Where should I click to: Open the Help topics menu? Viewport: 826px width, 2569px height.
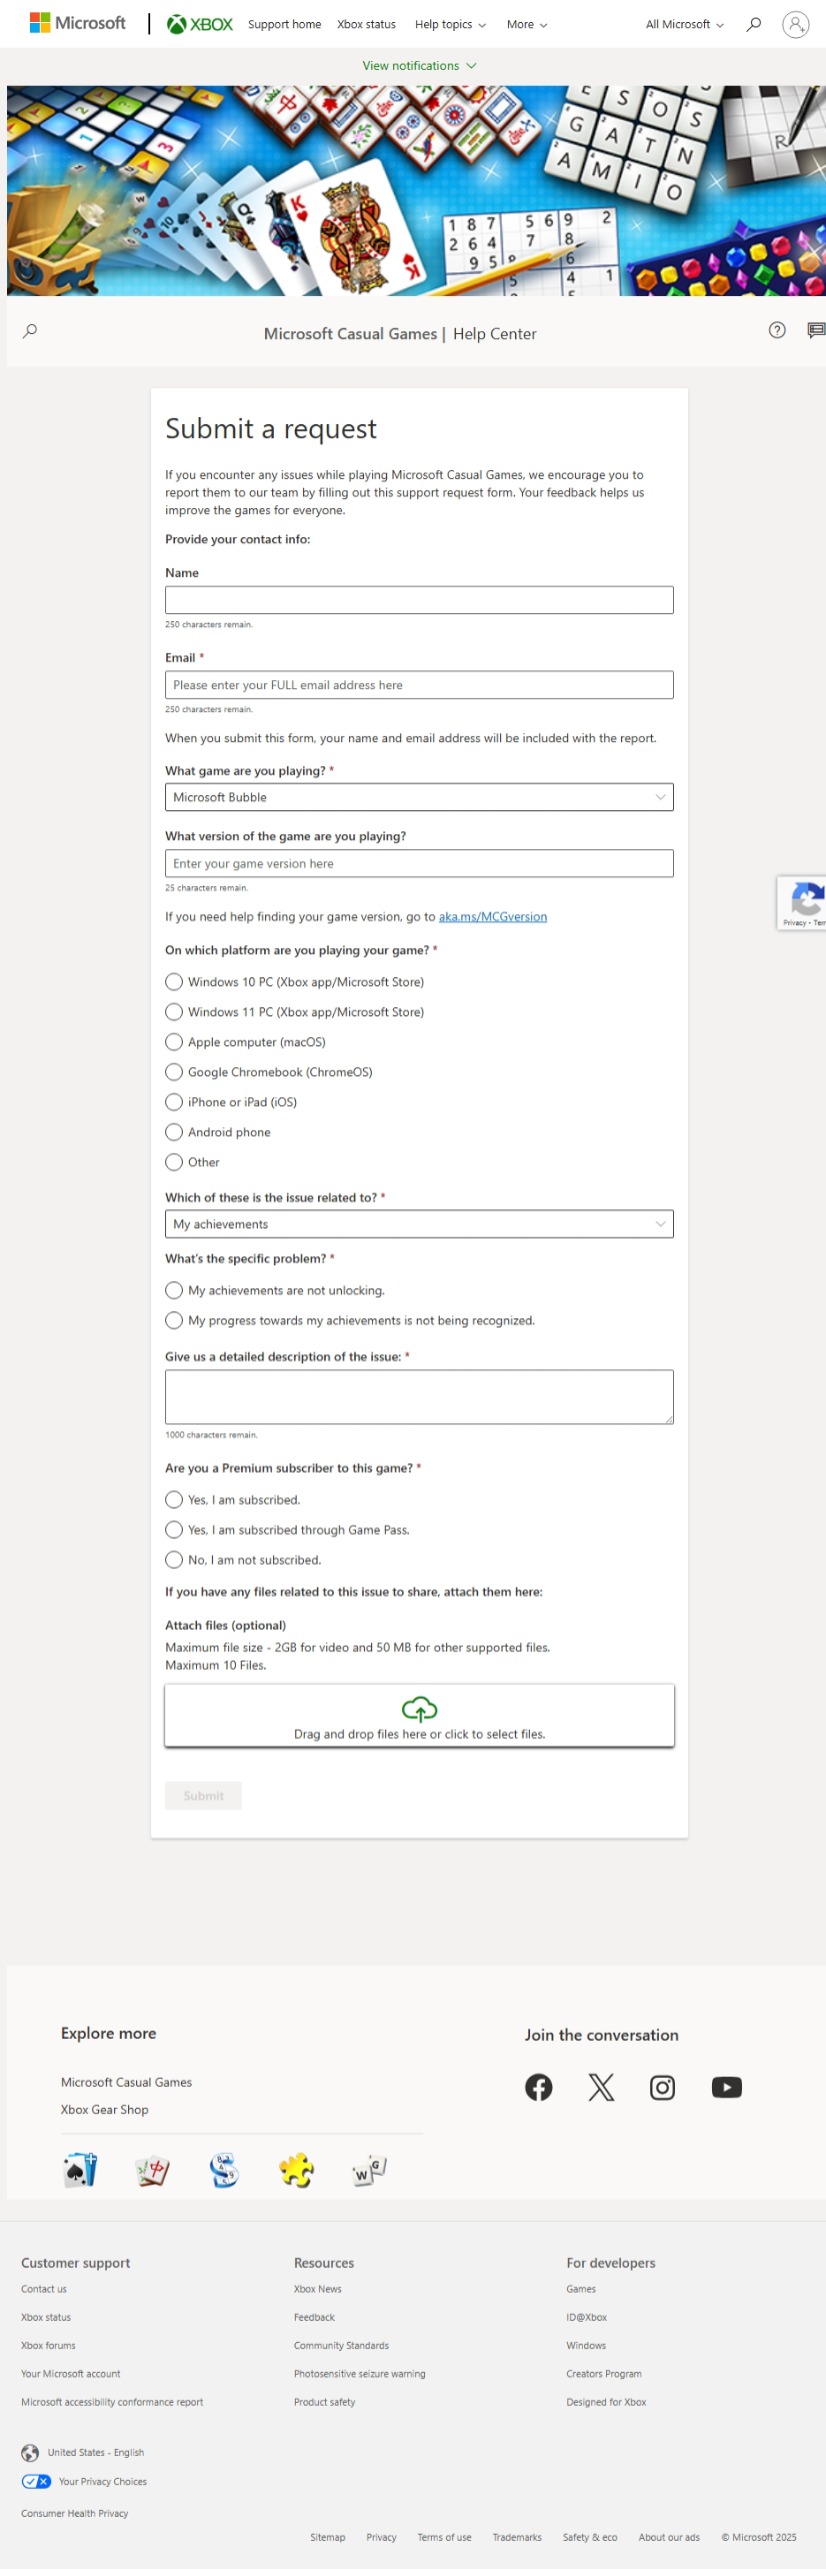pos(450,24)
